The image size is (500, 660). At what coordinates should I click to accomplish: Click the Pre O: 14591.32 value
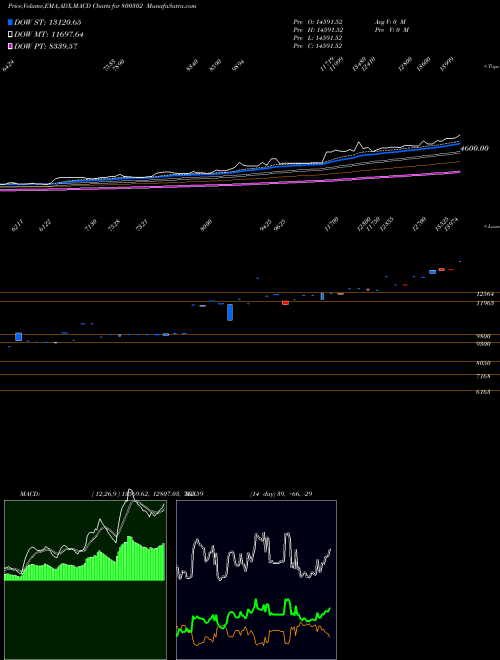point(318,22)
